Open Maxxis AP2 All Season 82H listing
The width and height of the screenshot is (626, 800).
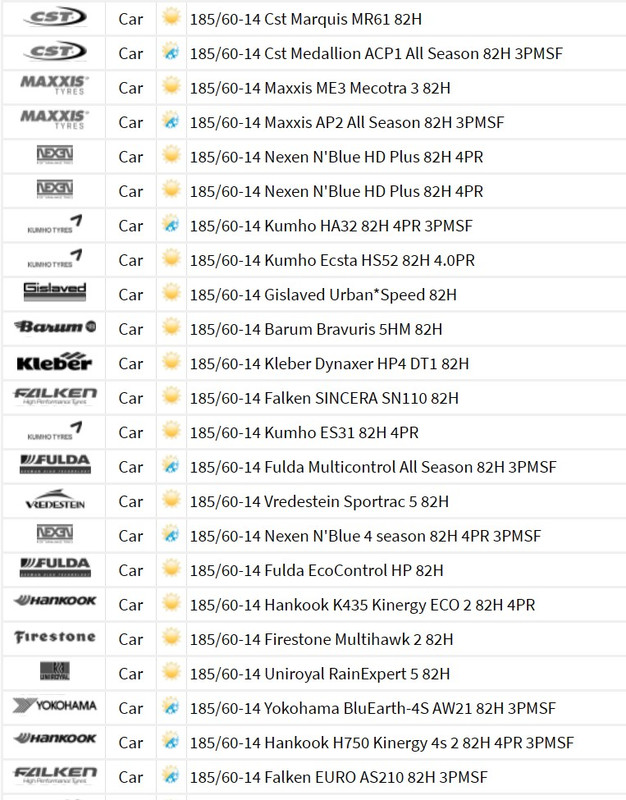[347, 122]
